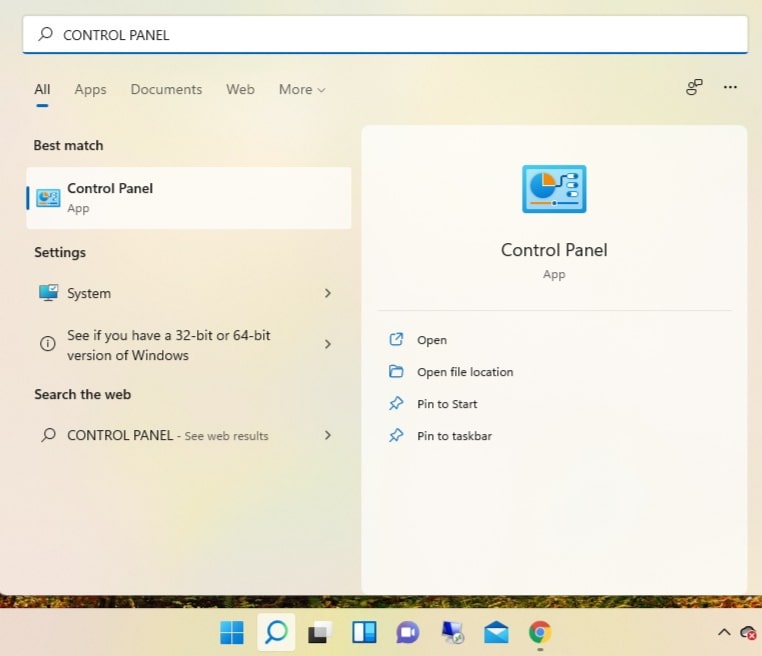Click the cloud sync error tray icon

(x=748, y=633)
